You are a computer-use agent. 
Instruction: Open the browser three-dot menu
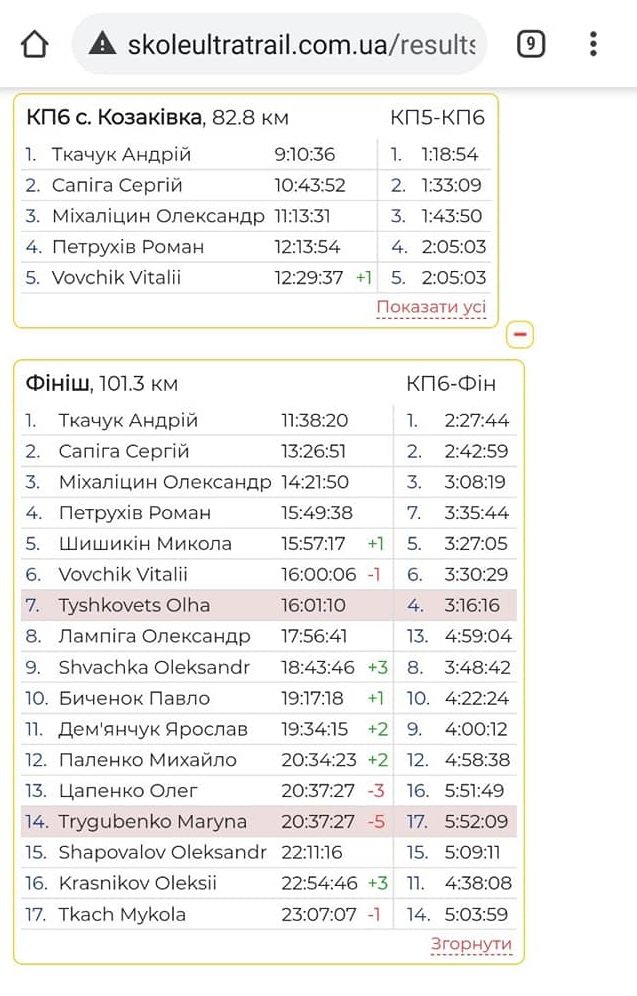point(593,44)
